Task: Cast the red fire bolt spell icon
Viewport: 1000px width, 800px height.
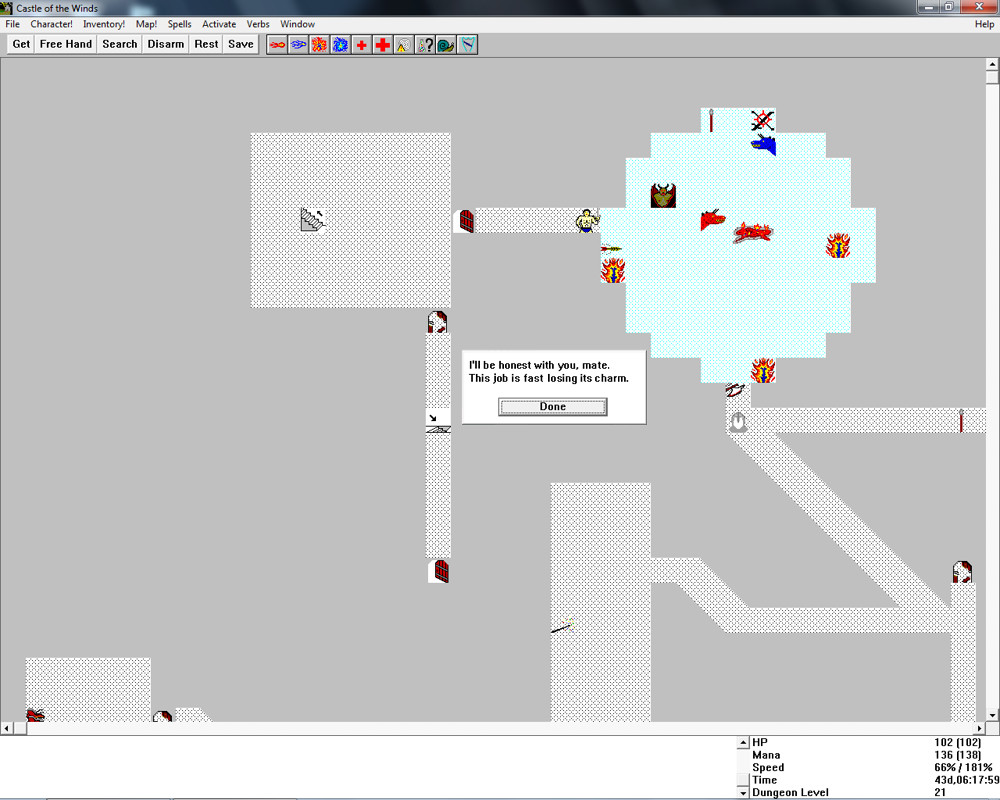Action: tap(277, 45)
